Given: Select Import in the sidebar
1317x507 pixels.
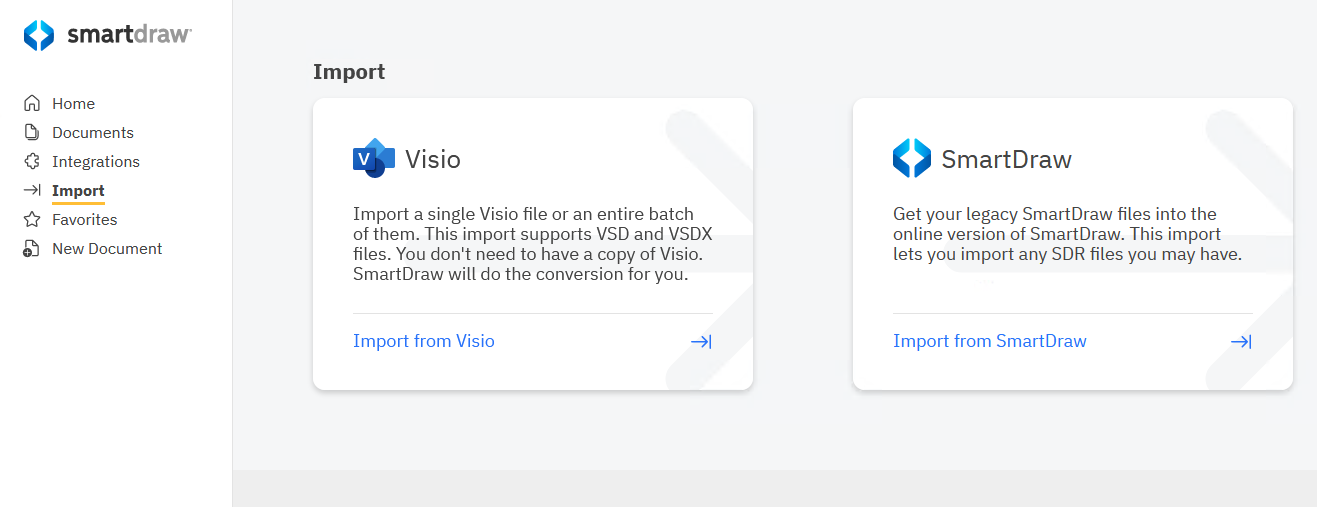Looking at the screenshot, I should pyautogui.click(x=78, y=191).
